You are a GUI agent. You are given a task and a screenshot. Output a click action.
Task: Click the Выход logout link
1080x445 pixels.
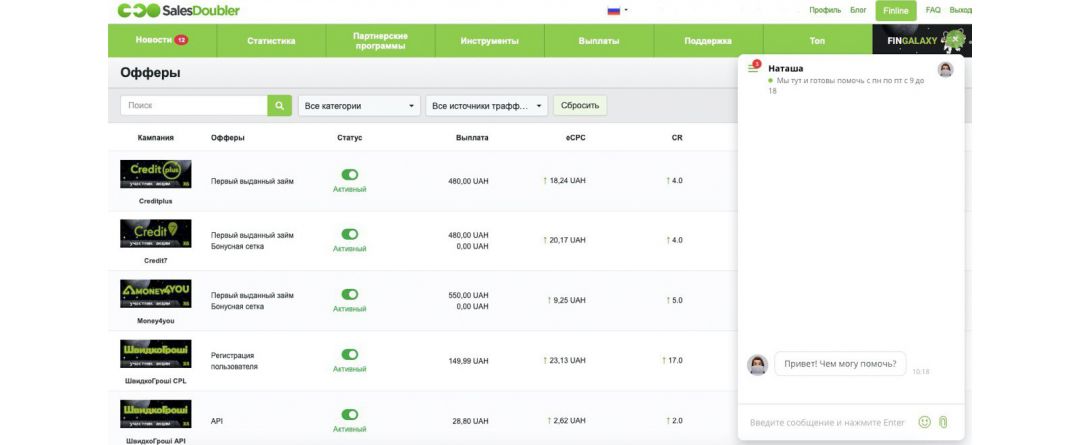(960, 10)
